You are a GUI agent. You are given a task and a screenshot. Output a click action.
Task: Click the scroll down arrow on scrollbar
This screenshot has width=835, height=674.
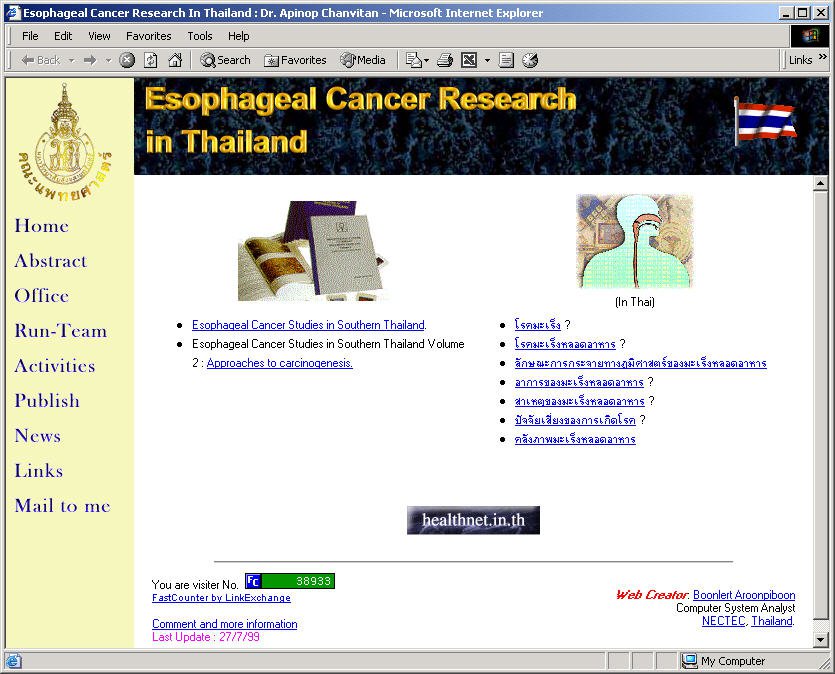pos(821,640)
